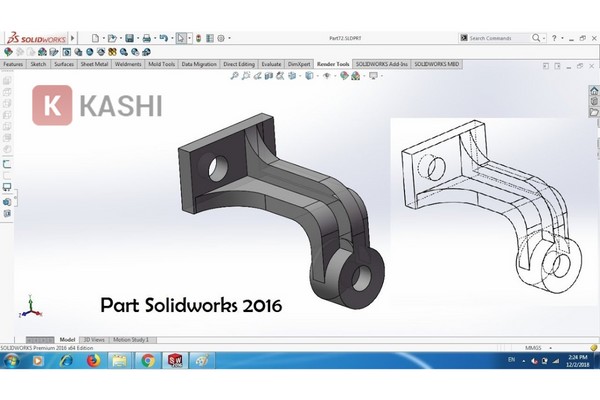Expand the Select tool dropdown arrow

tap(189, 38)
